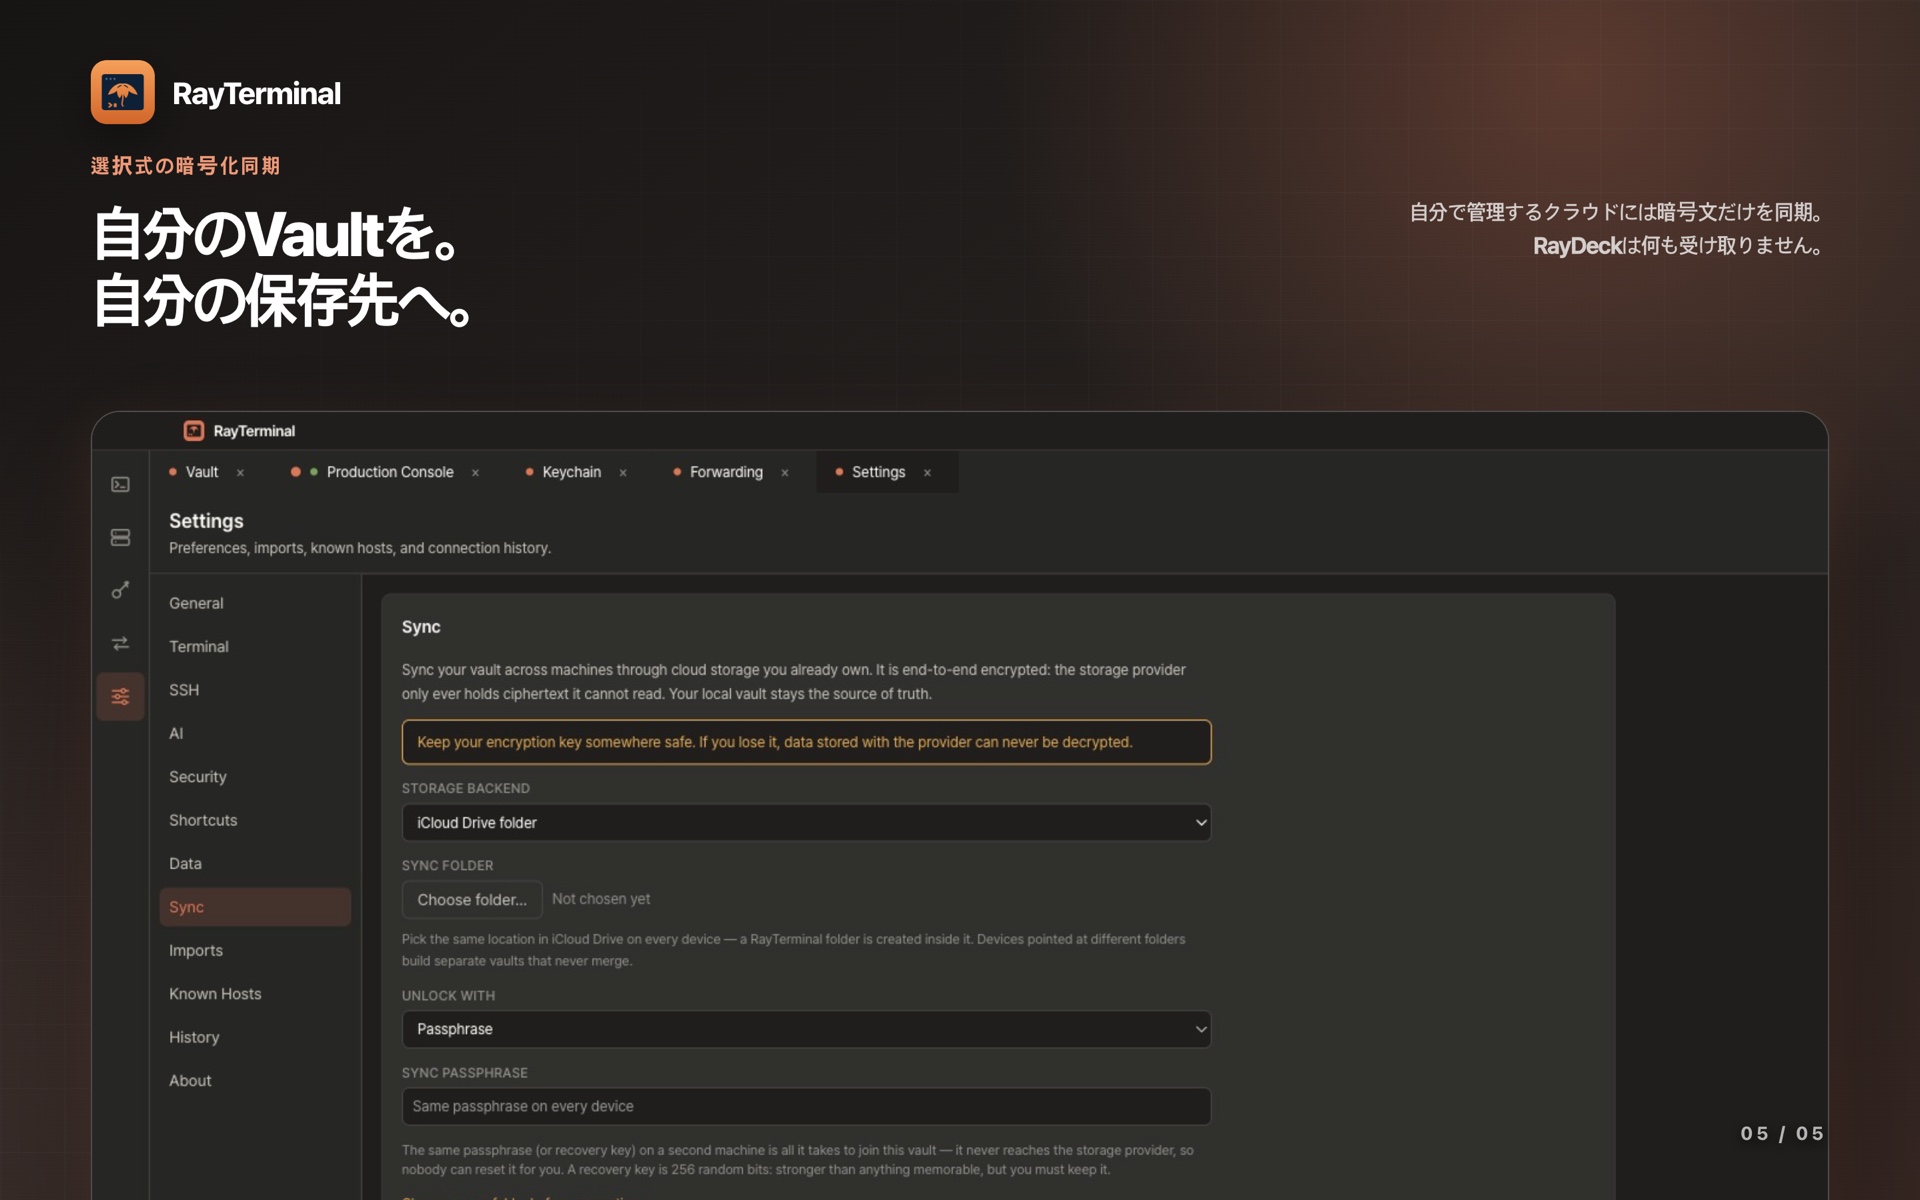The width and height of the screenshot is (1920, 1200).
Task: Select the Sync settings section
Action: (255, 907)
